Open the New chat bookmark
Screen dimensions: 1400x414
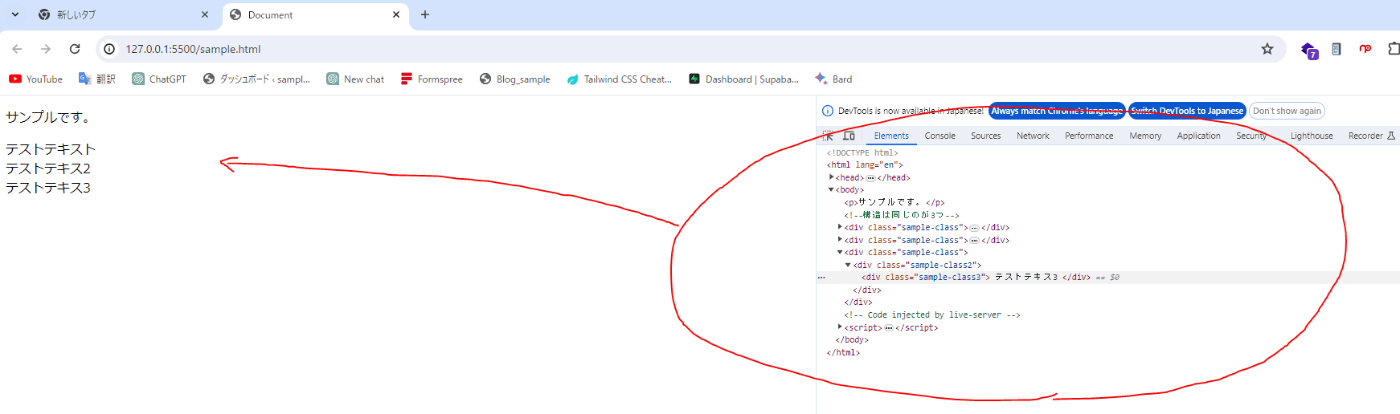coord(355,79)
